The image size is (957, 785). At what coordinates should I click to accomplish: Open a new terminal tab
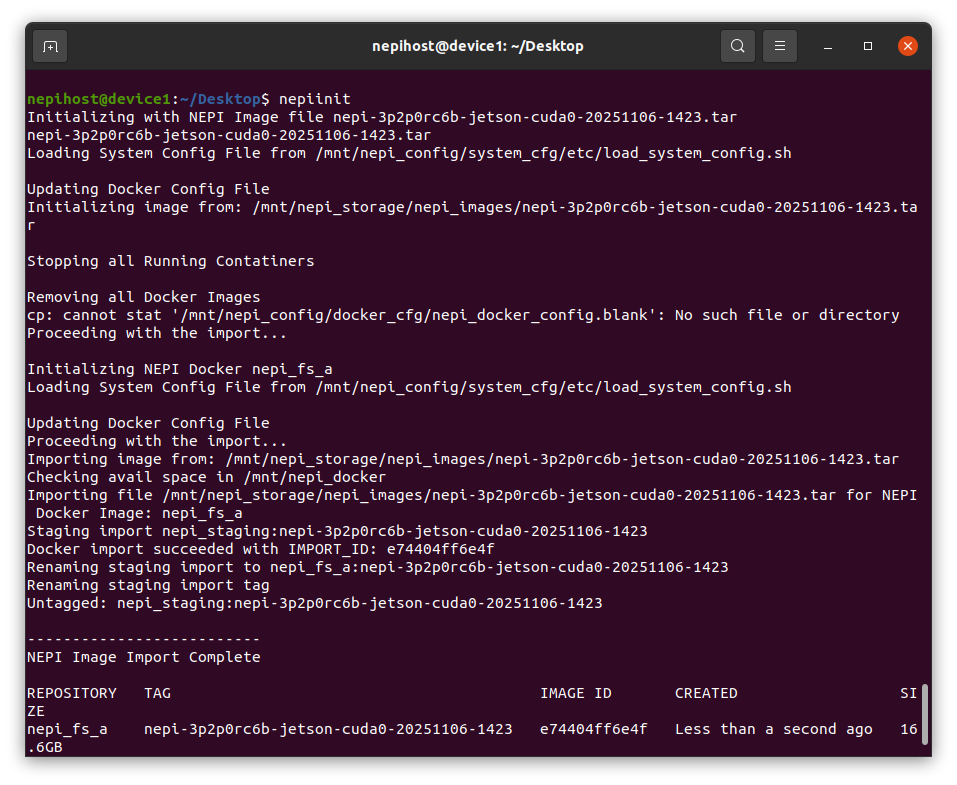[49, 45]
